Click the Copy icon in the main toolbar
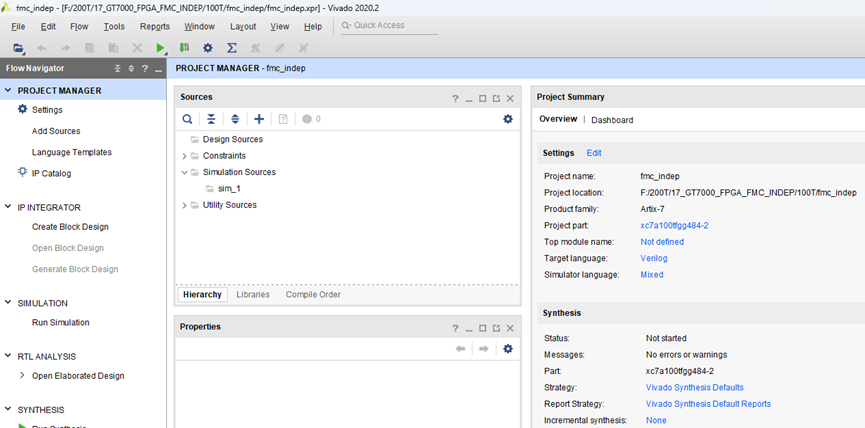 click(89, 48)
